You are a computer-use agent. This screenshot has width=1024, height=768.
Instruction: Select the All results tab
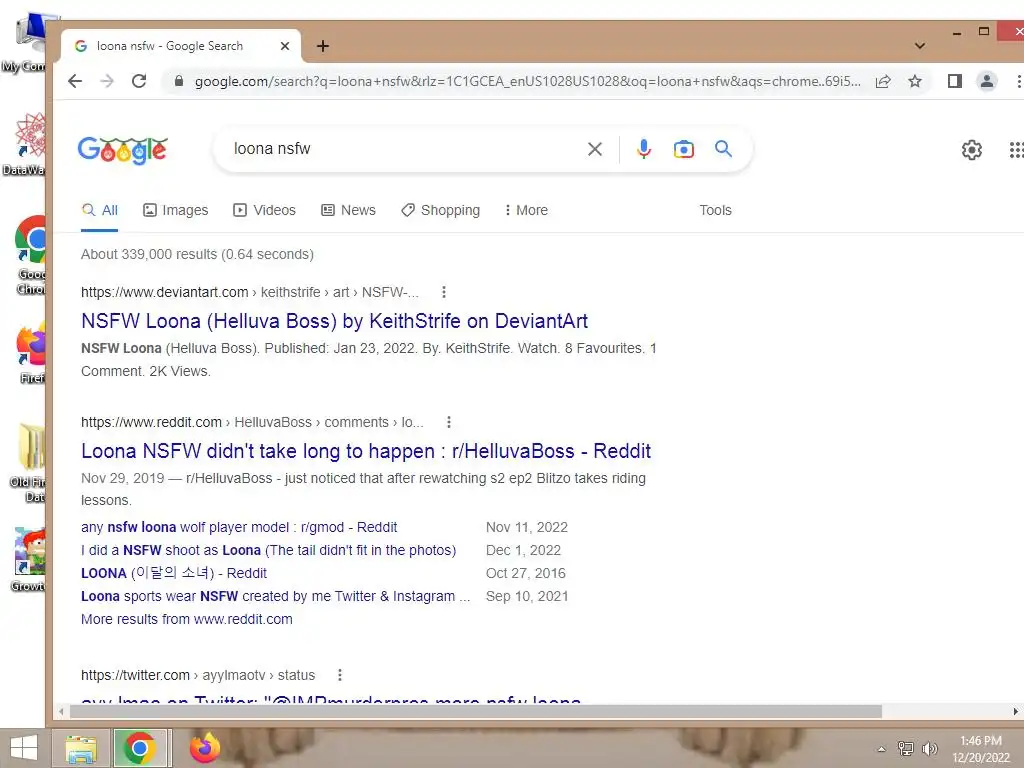(99, 210)
